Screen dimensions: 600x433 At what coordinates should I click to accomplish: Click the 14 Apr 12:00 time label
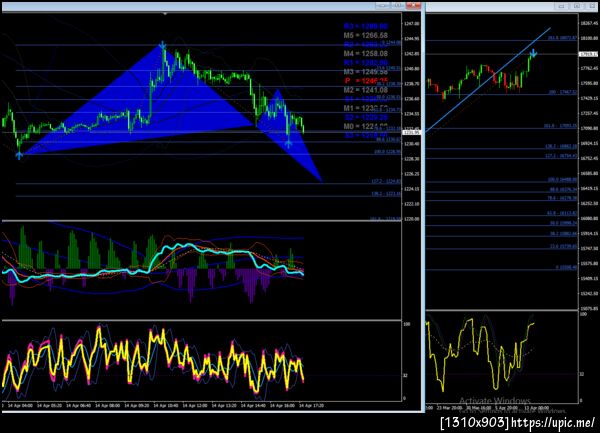195,405
